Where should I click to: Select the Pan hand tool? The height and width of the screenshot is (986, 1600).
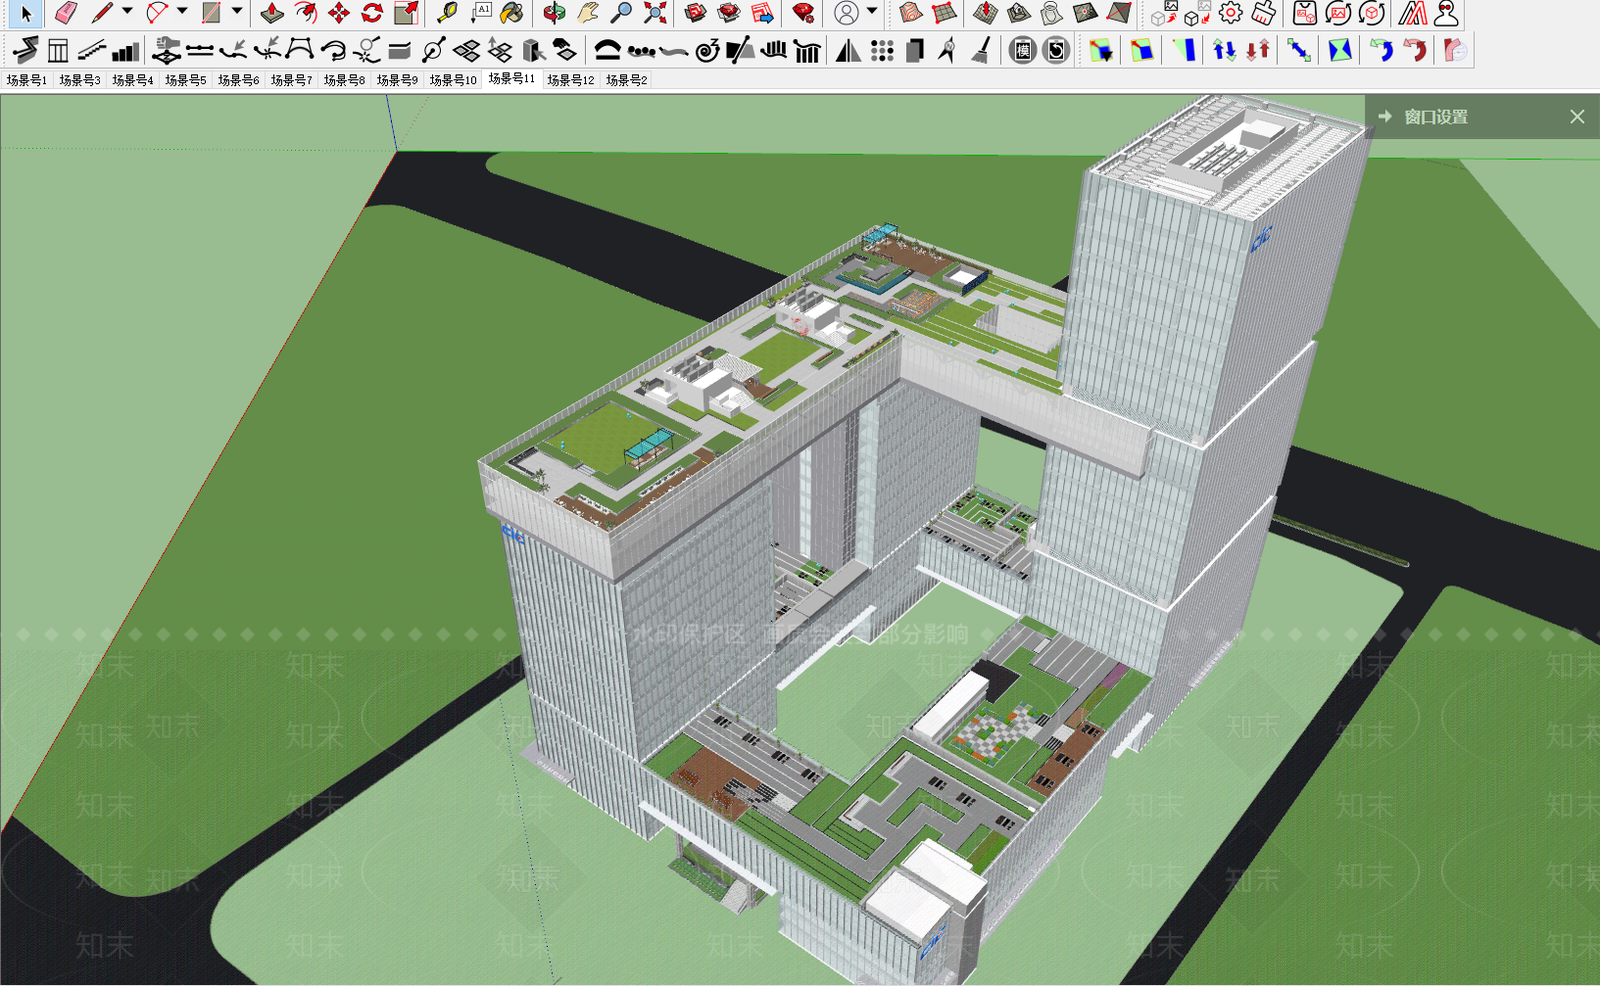tap(588, 13)
